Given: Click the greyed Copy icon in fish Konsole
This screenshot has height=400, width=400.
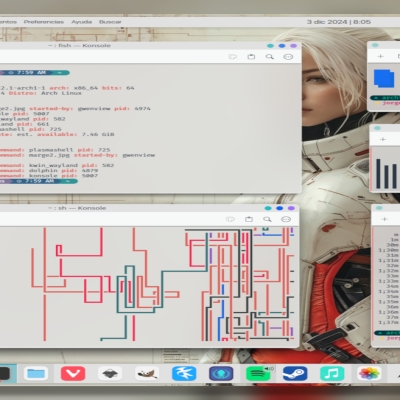Looking at the screenshot, I should coord(233,57).
